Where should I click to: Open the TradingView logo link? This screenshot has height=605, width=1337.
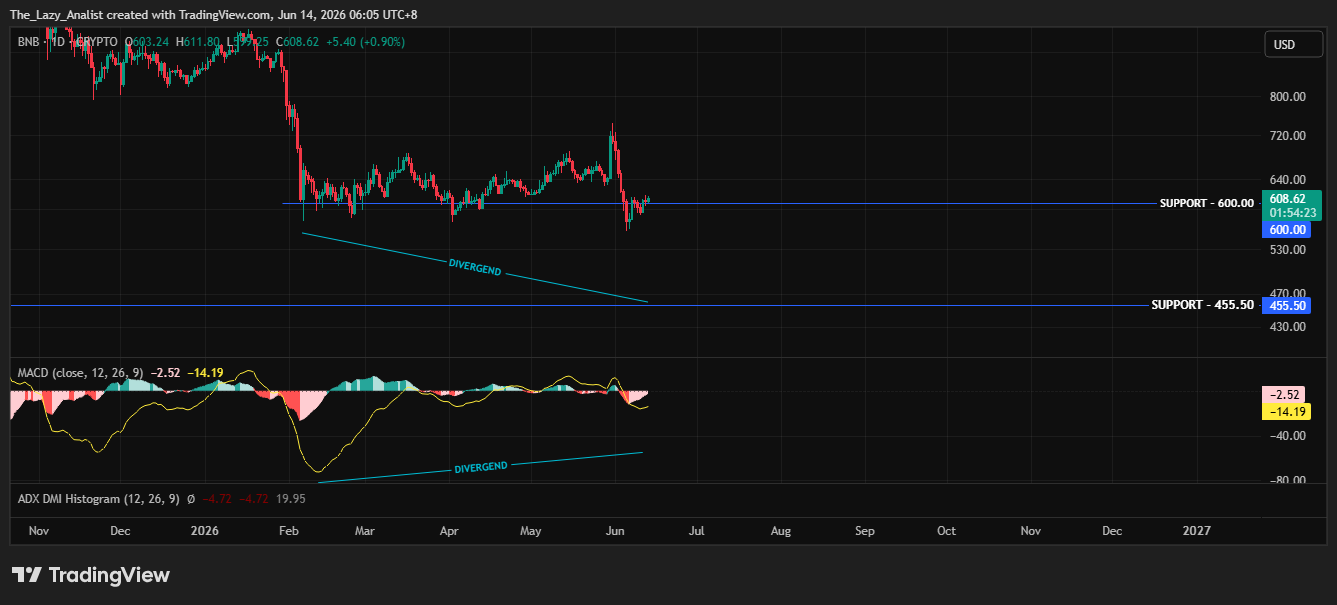click(x=91, y=575)
